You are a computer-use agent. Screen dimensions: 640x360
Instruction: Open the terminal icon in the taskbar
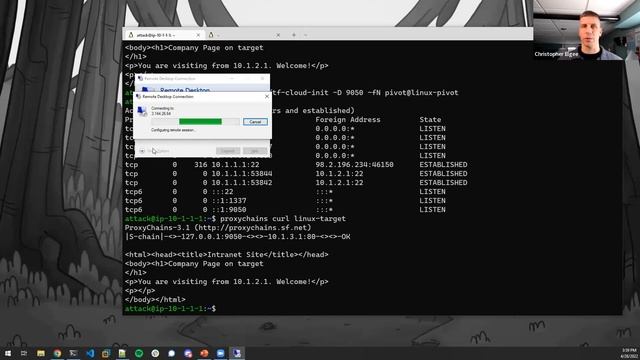coord(73,353)
